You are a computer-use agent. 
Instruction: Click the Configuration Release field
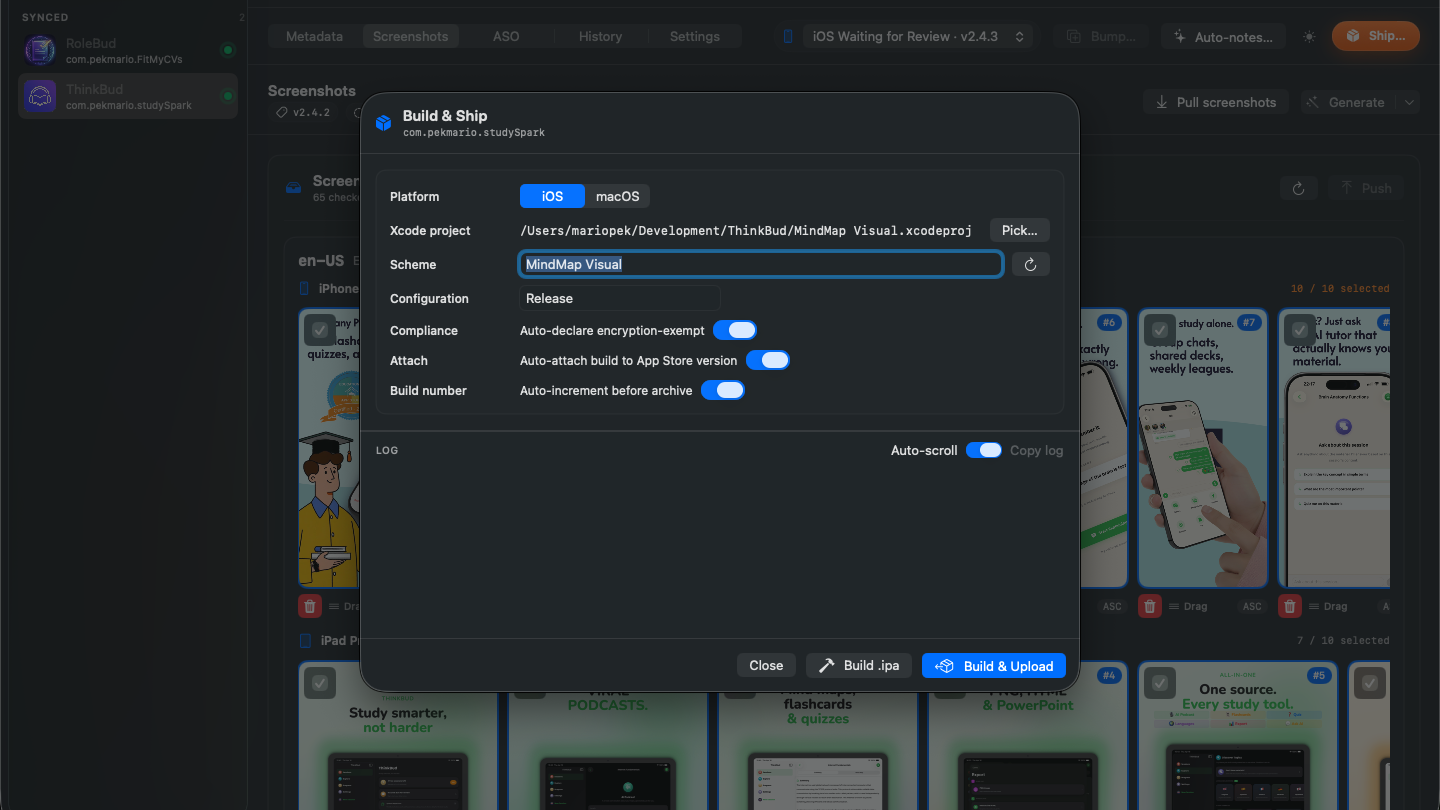(x=620, y=298)
